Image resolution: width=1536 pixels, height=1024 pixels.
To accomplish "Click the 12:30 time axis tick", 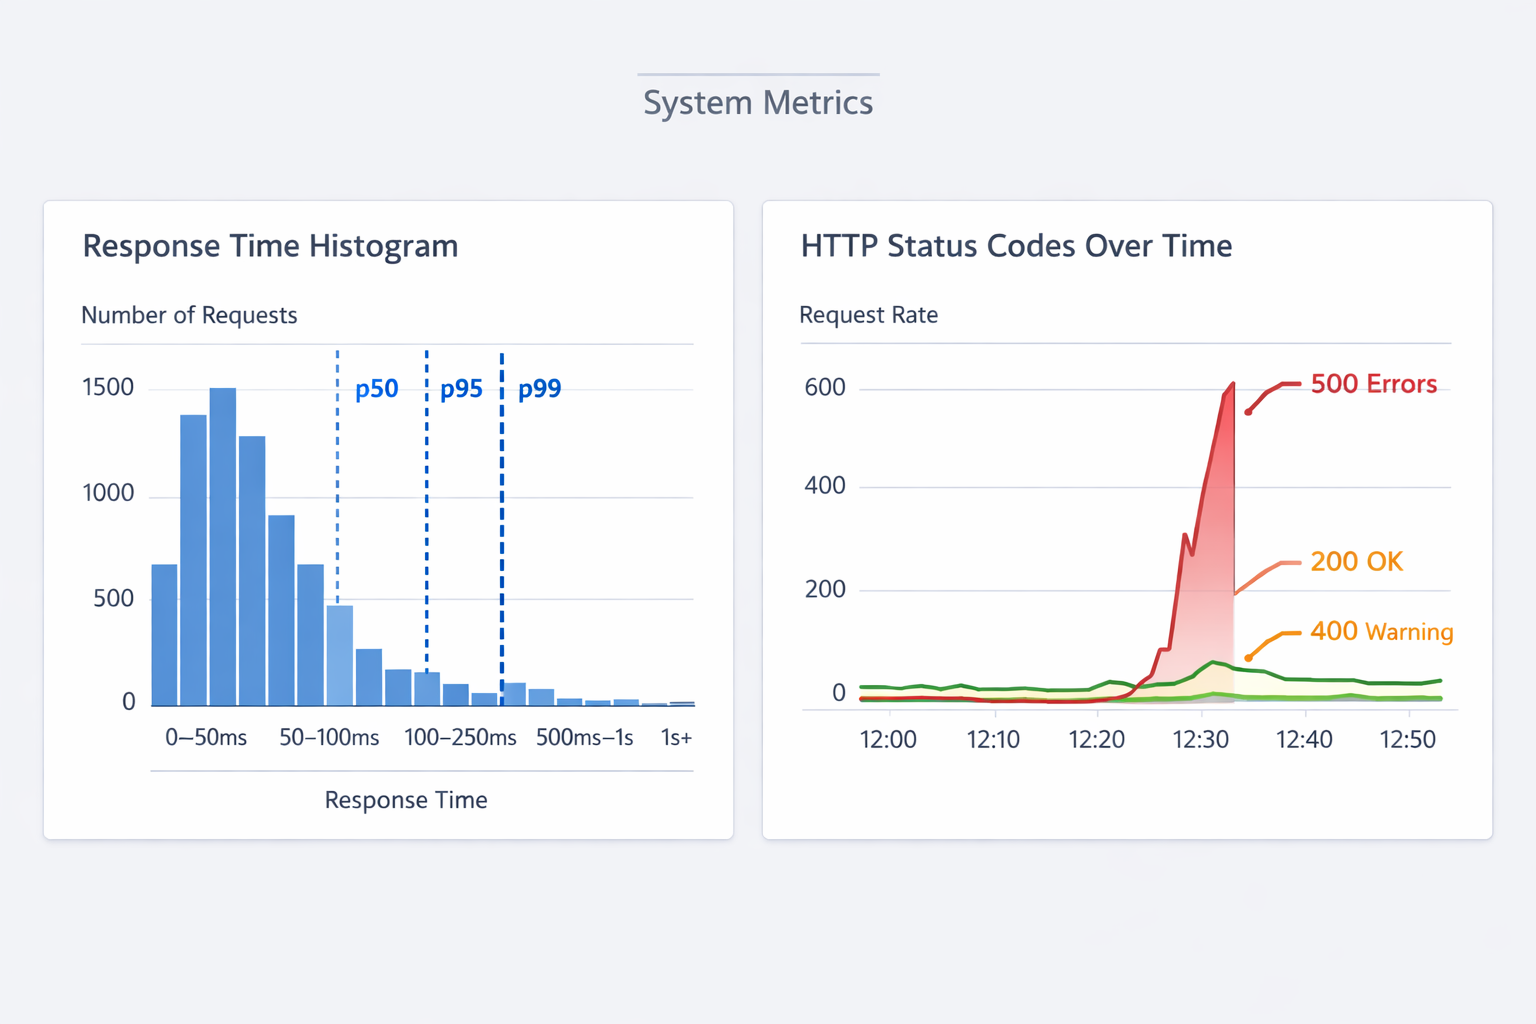I will [x=1200, y=740].
